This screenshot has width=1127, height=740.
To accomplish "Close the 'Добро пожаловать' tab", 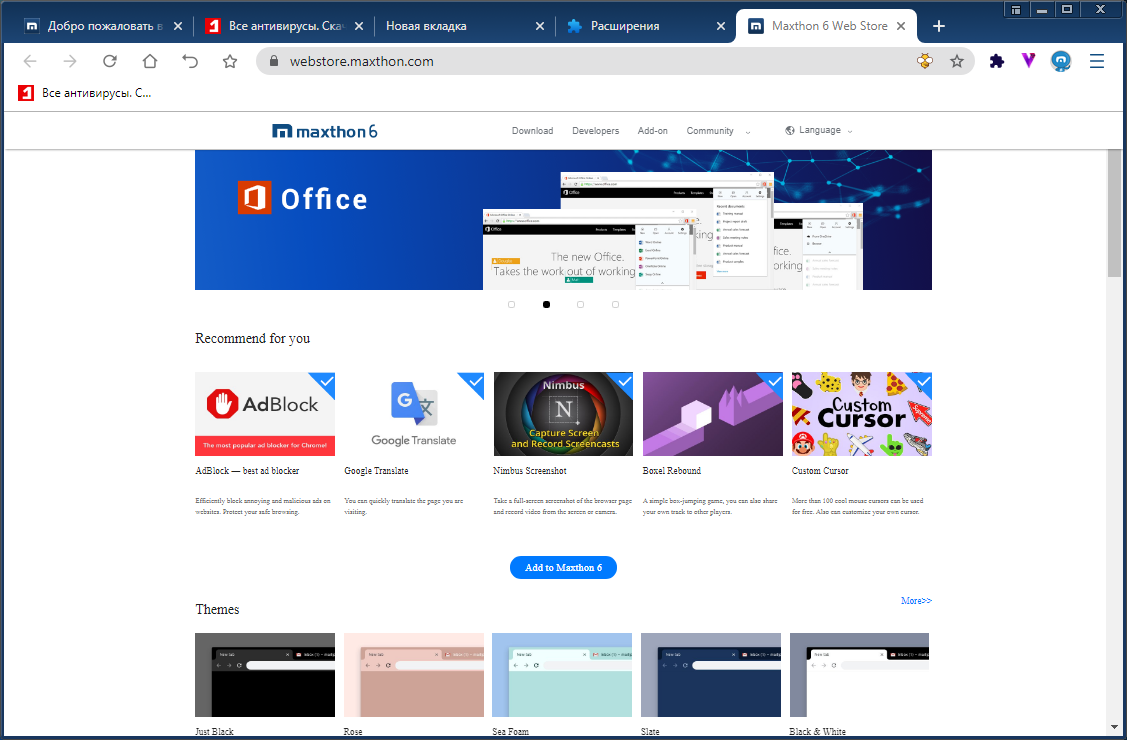I will pyautogui.click(x=178, y=26).
